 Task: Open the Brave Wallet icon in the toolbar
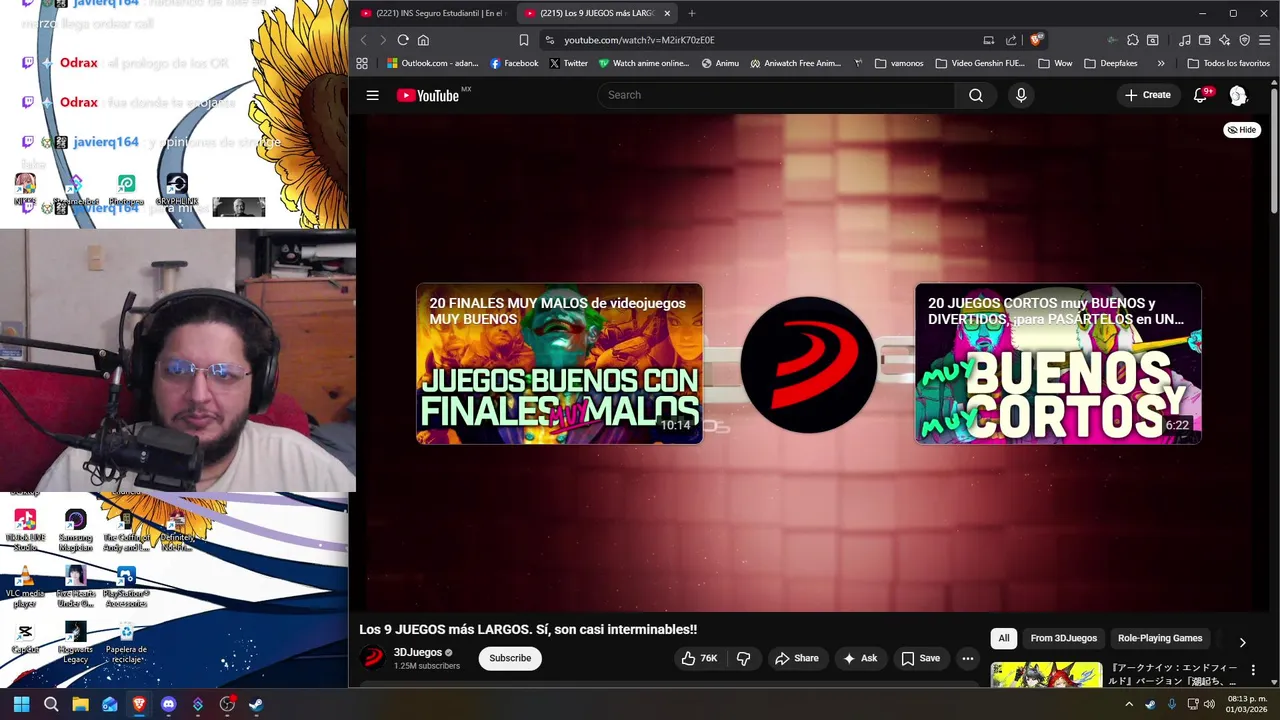(1204, 40)
